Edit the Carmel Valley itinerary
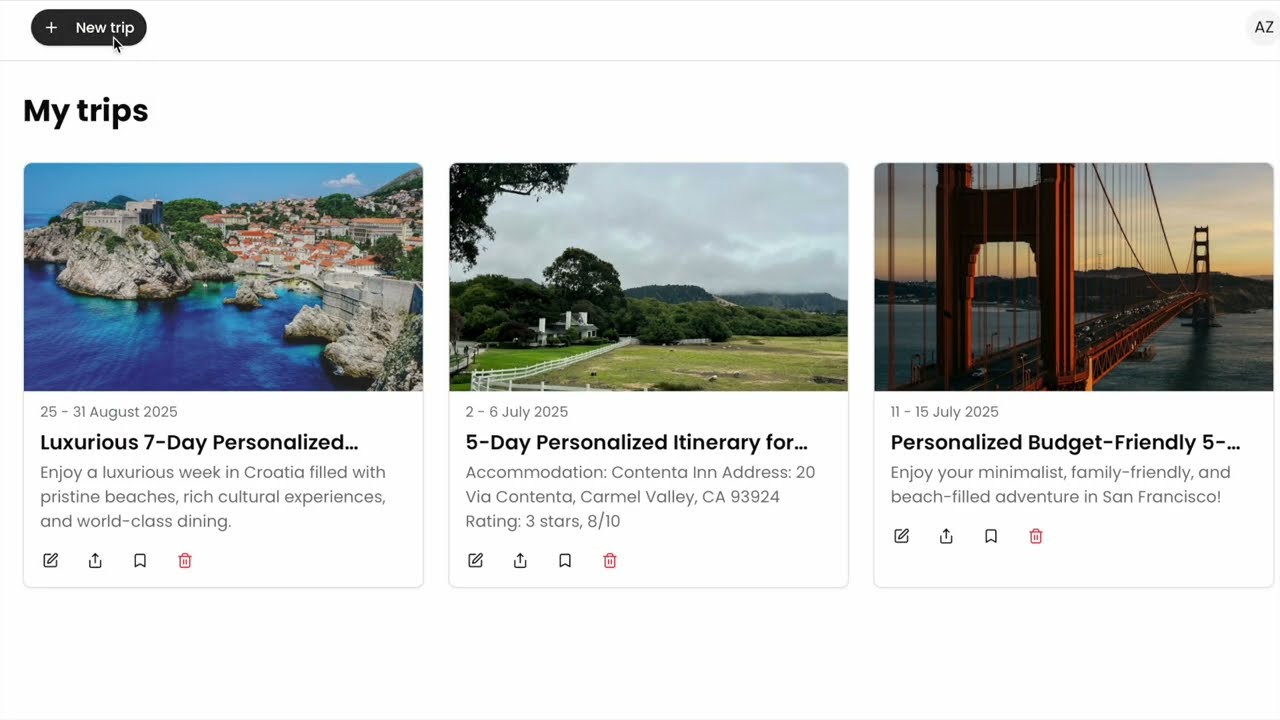Screen dimensions: 1280x720 [x=476, y=561]
